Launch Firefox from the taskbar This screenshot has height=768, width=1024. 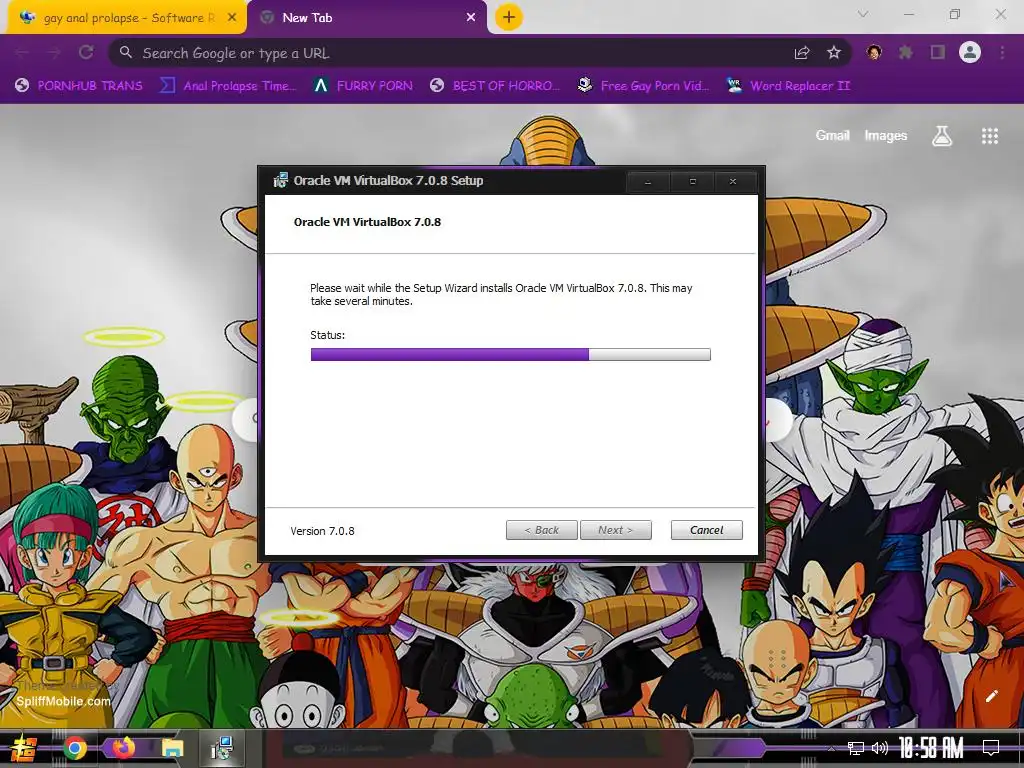click(123, 747)
